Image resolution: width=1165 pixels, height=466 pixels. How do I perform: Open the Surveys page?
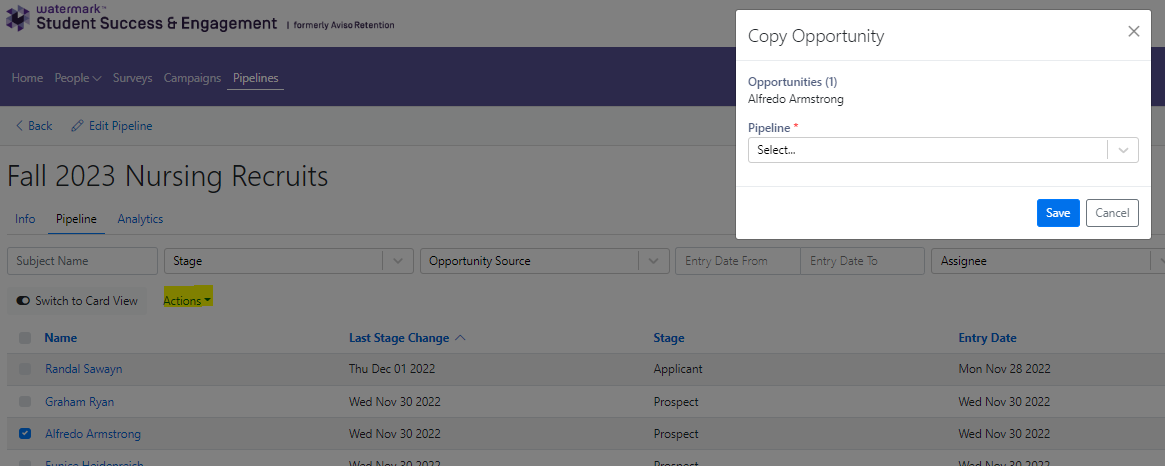pyautogui.click(x=132, y=77)
